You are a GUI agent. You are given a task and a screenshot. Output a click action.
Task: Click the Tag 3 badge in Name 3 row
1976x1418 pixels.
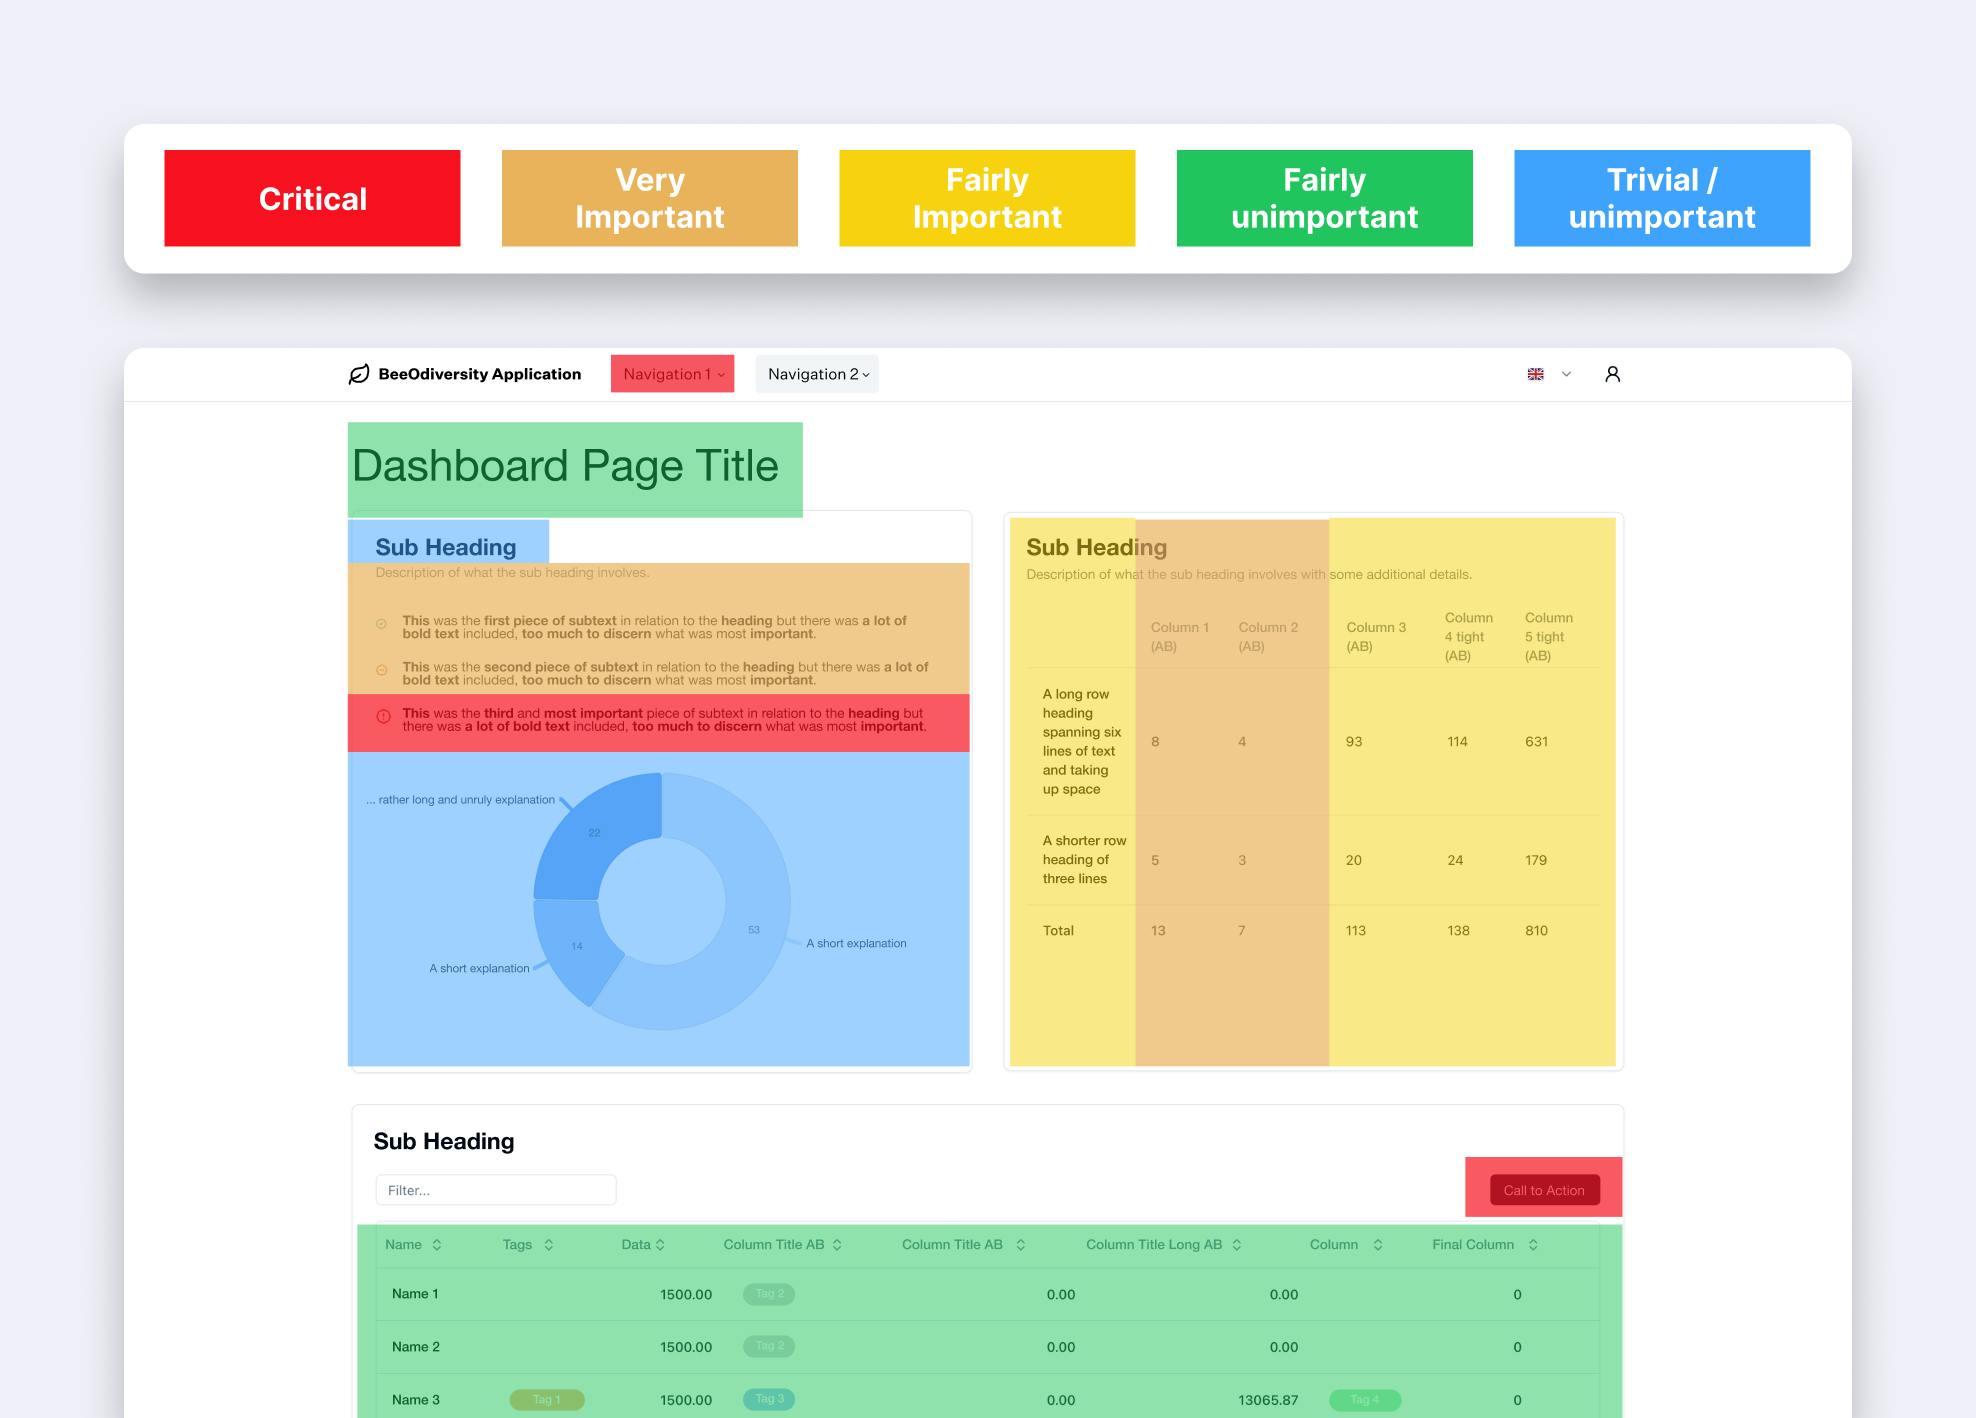[769, 1399]
